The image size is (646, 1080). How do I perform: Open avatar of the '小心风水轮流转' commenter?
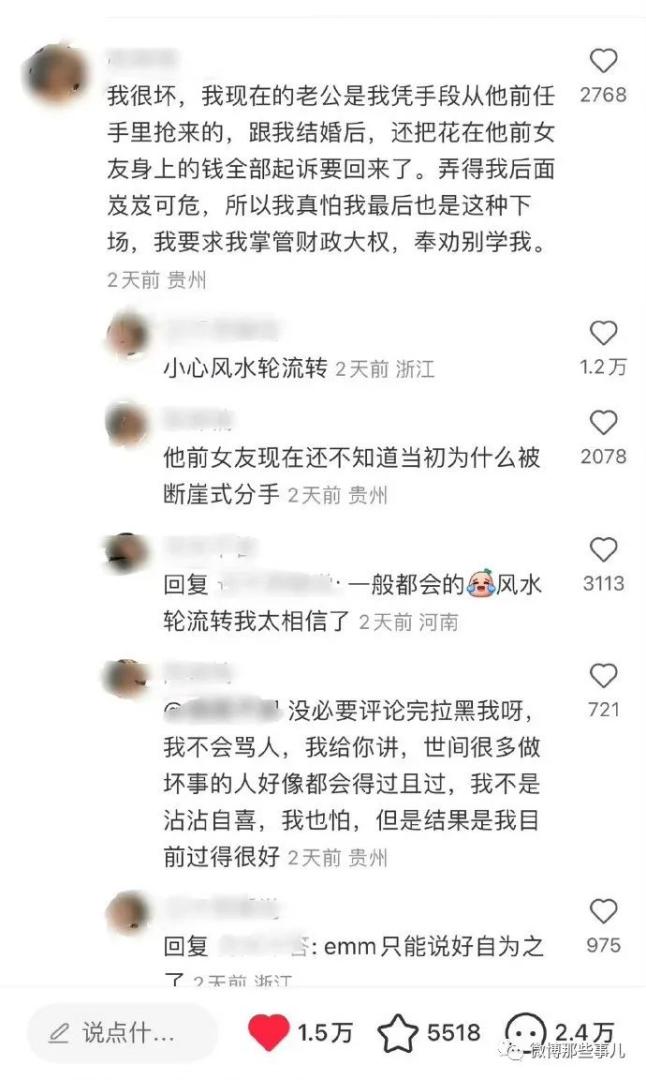tap(128, 335)
